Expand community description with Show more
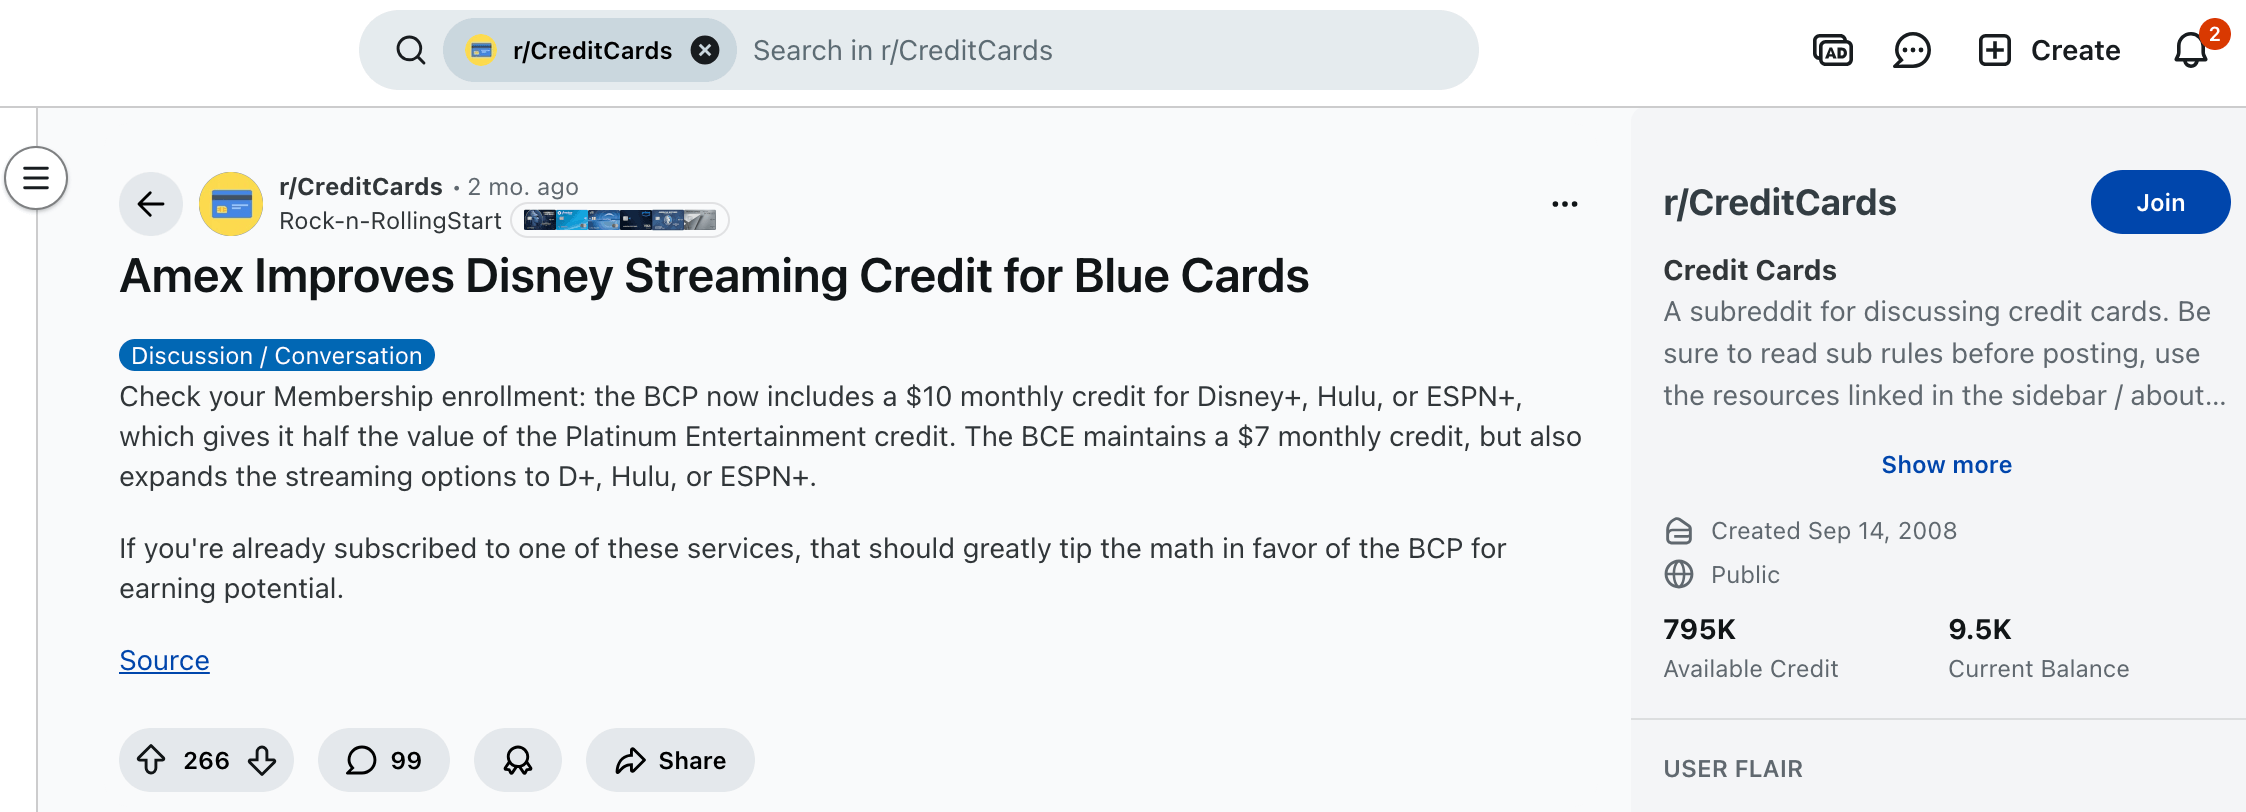Image resolution: width=2246 pixels, height=812 pixels. pos(1946,465)
